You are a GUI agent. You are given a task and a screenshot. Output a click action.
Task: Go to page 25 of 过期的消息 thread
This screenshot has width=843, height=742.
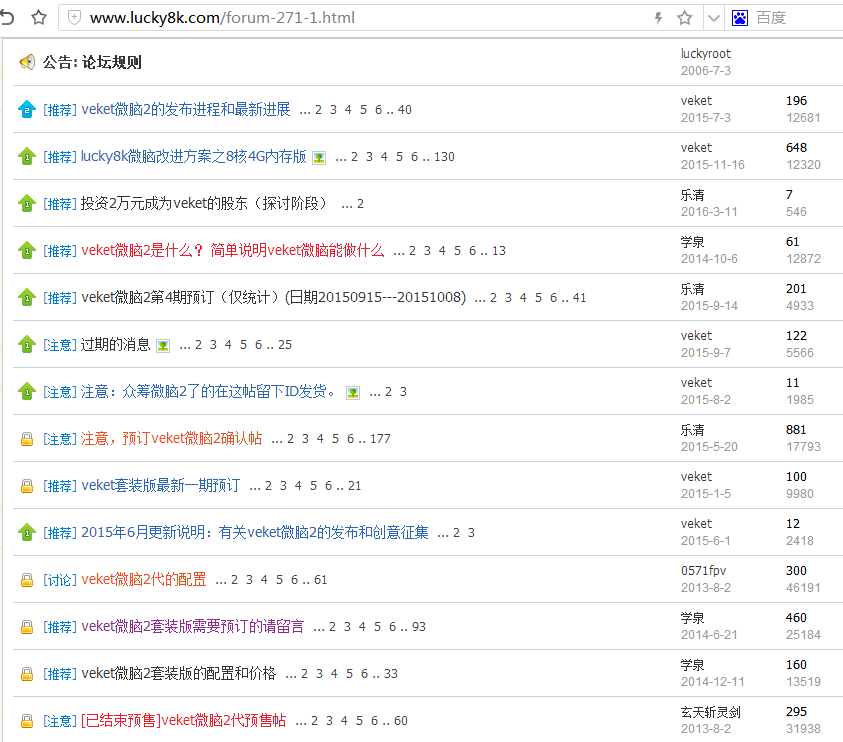click(x=285, y=345)
